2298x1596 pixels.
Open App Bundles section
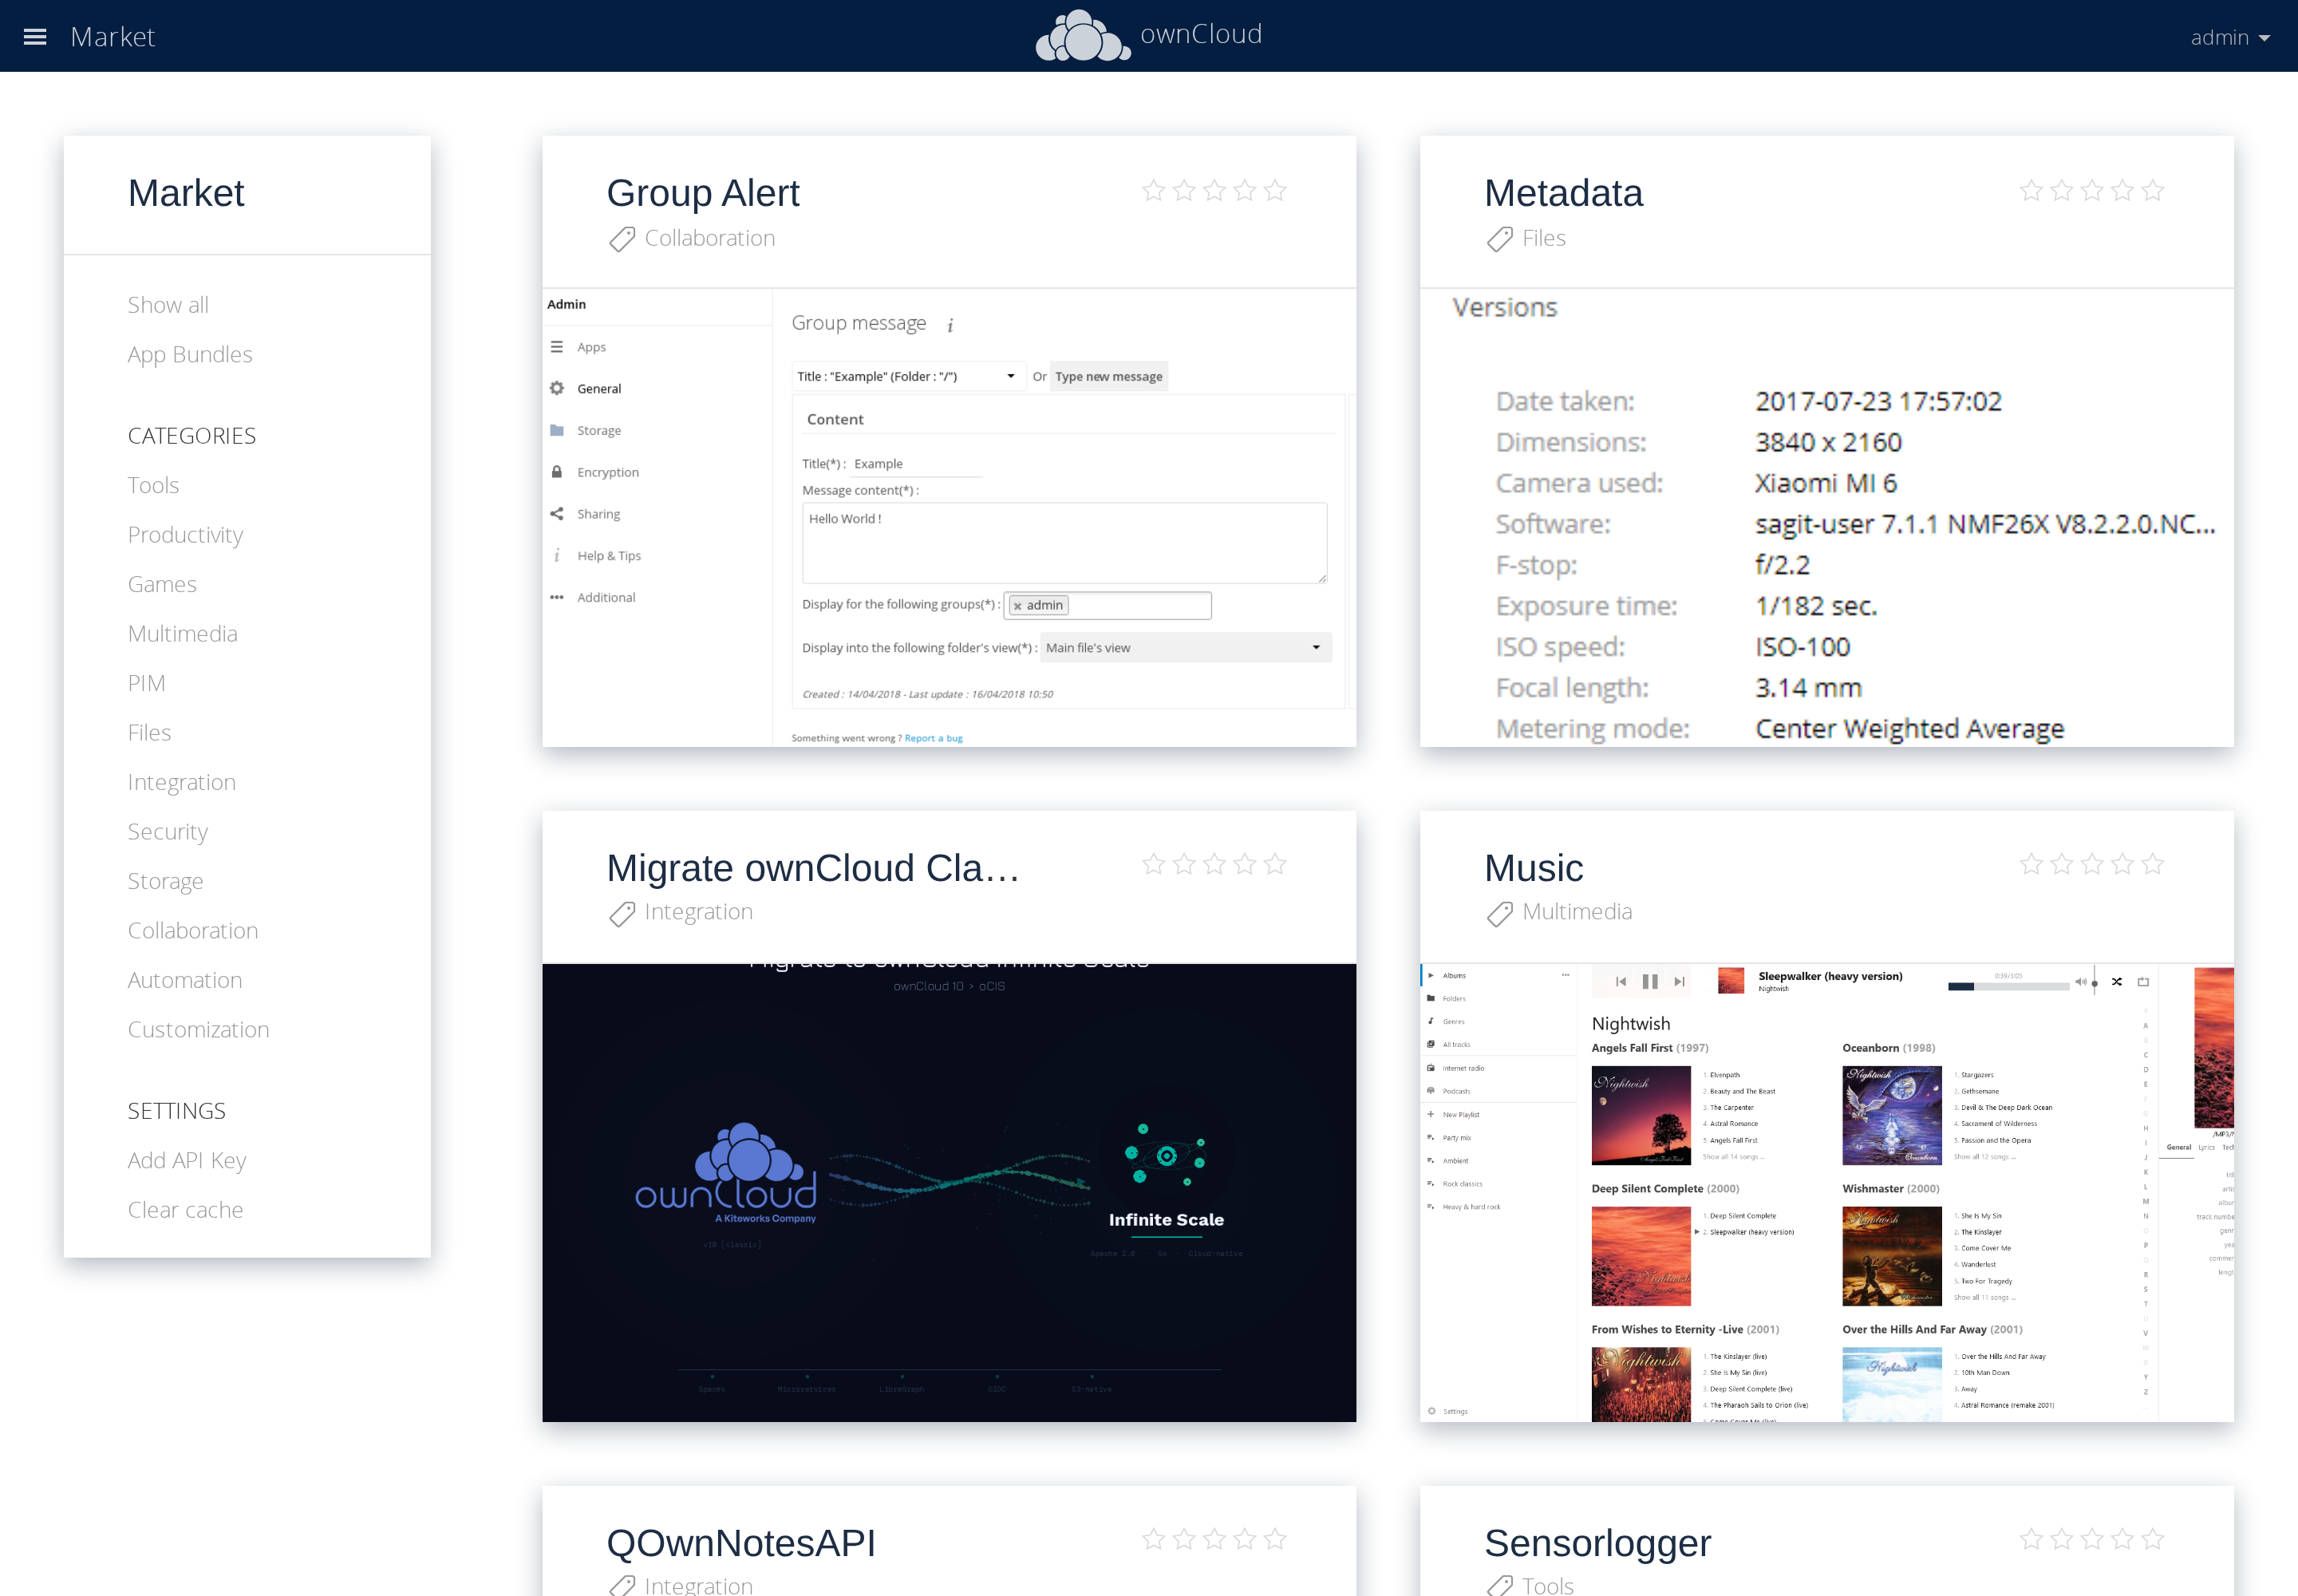point(190,354)
